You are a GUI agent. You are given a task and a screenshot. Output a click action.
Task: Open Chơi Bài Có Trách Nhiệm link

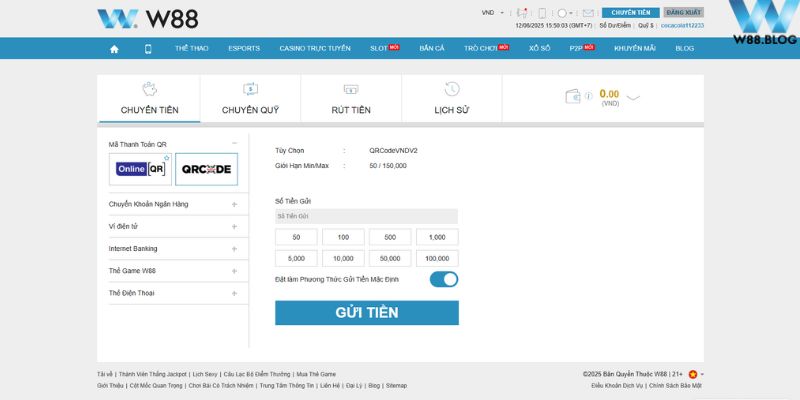click(220, 386)
